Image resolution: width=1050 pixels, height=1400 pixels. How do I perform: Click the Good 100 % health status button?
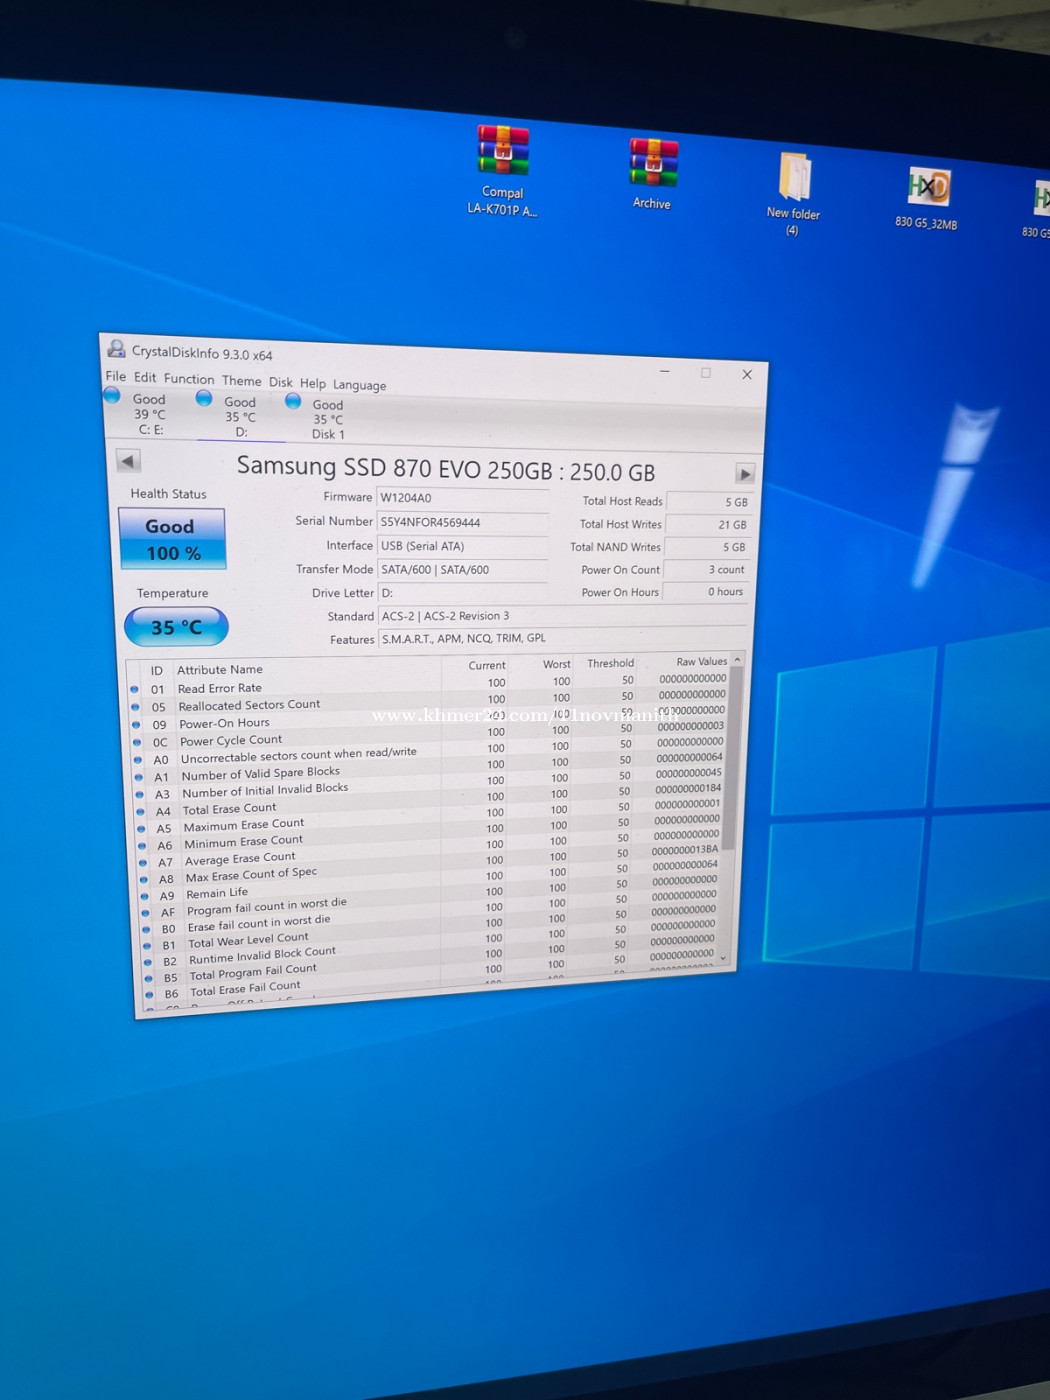pyautogui.click(x=172, y=539)
